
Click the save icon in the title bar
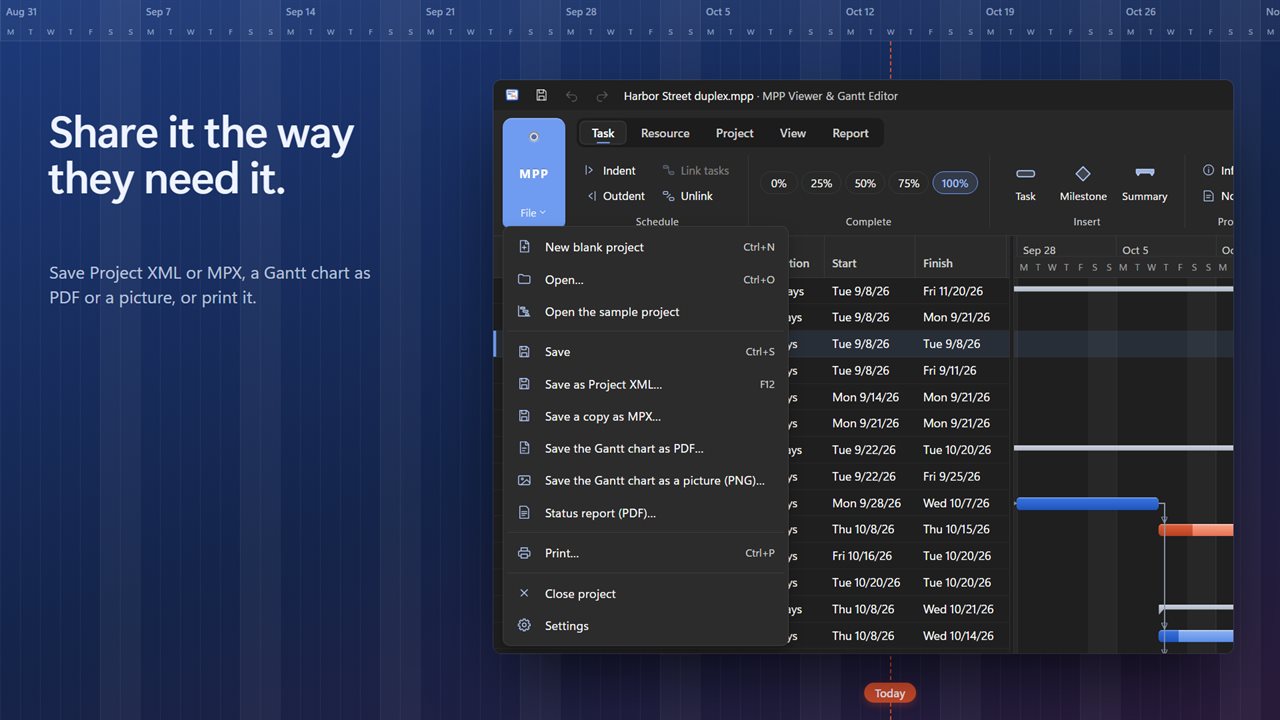541,96
